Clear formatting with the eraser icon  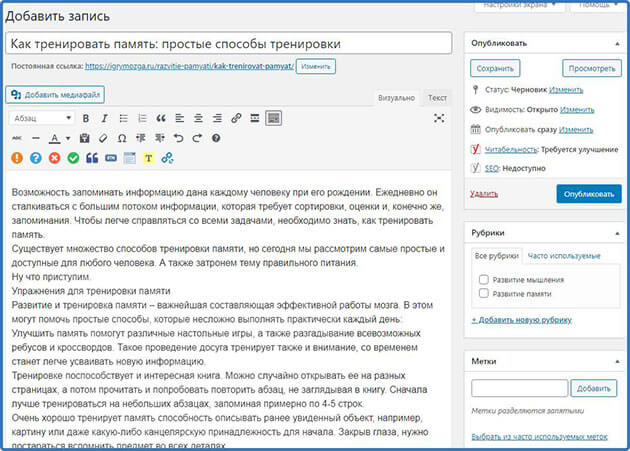[x=103, y=138]
